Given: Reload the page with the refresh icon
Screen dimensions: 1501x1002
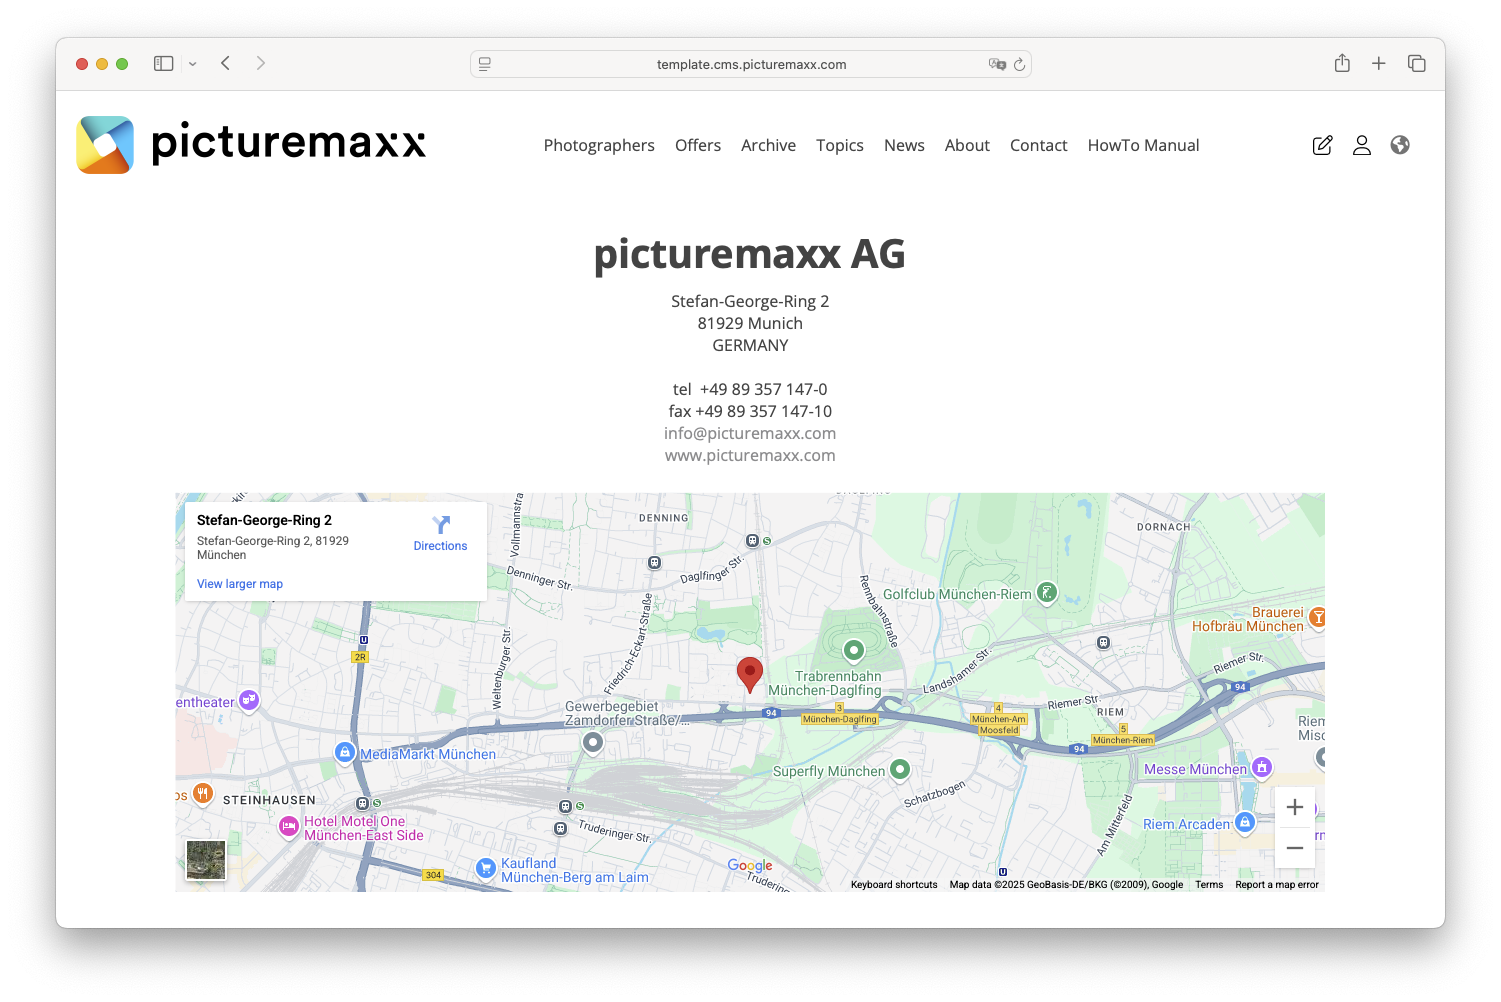Looking at the screenshot, I should click(x=1020, y=64).
